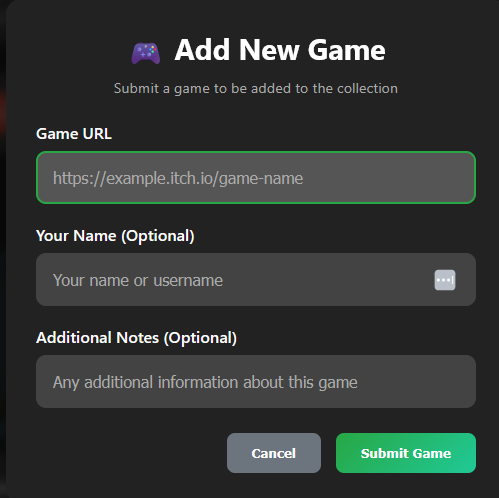Click the purple game controller icon
Viewport: 499px width, 498px height.
point(146,53)
